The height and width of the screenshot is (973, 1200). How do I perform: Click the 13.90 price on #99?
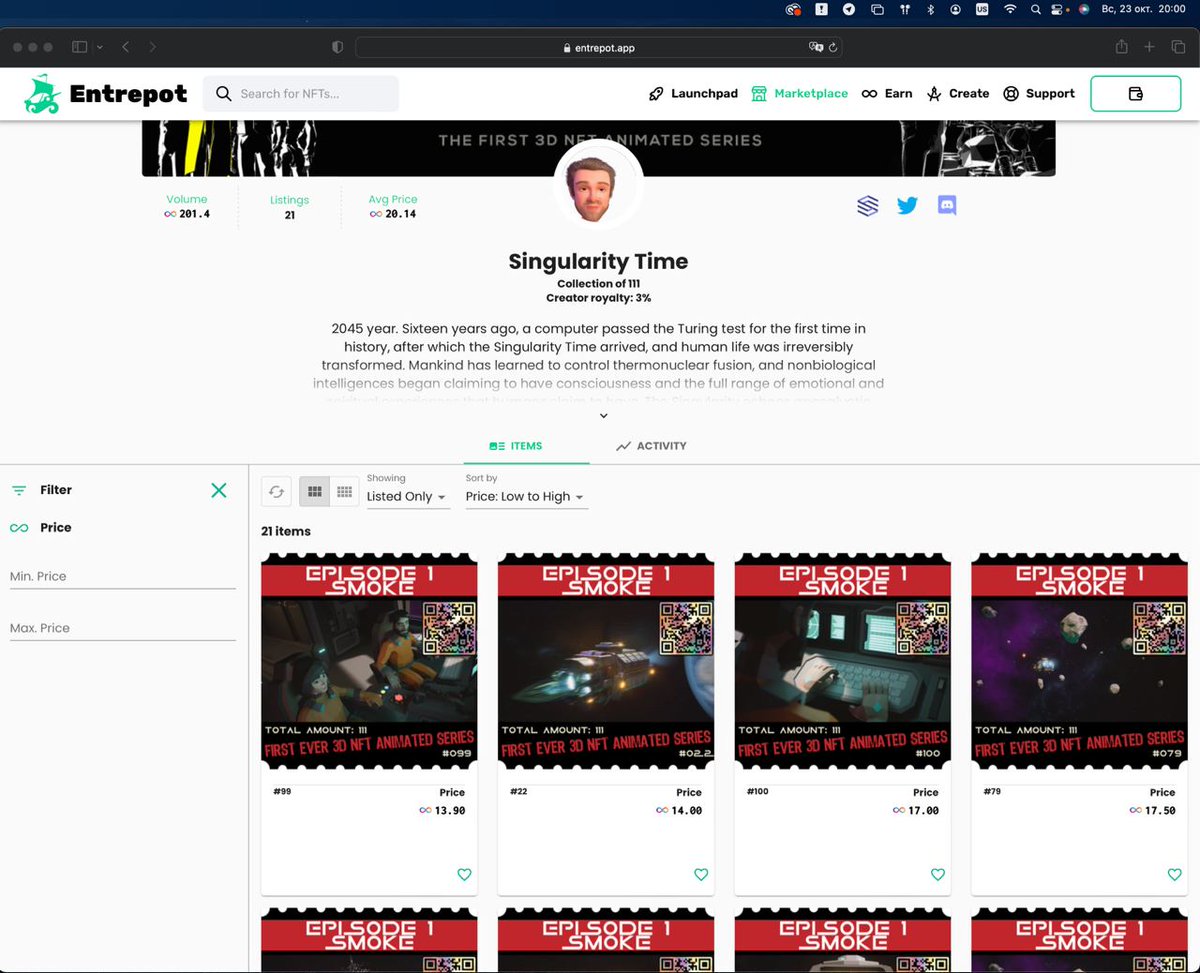click(442, 810)
